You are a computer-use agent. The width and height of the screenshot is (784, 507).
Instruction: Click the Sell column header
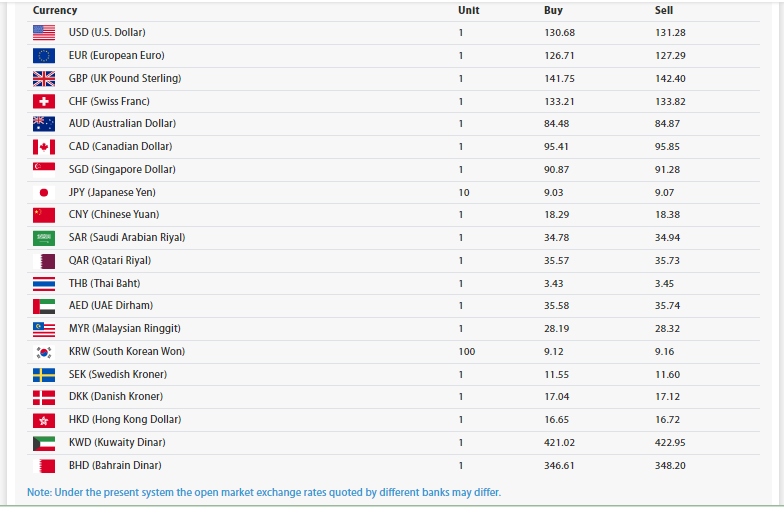(664, 10)
